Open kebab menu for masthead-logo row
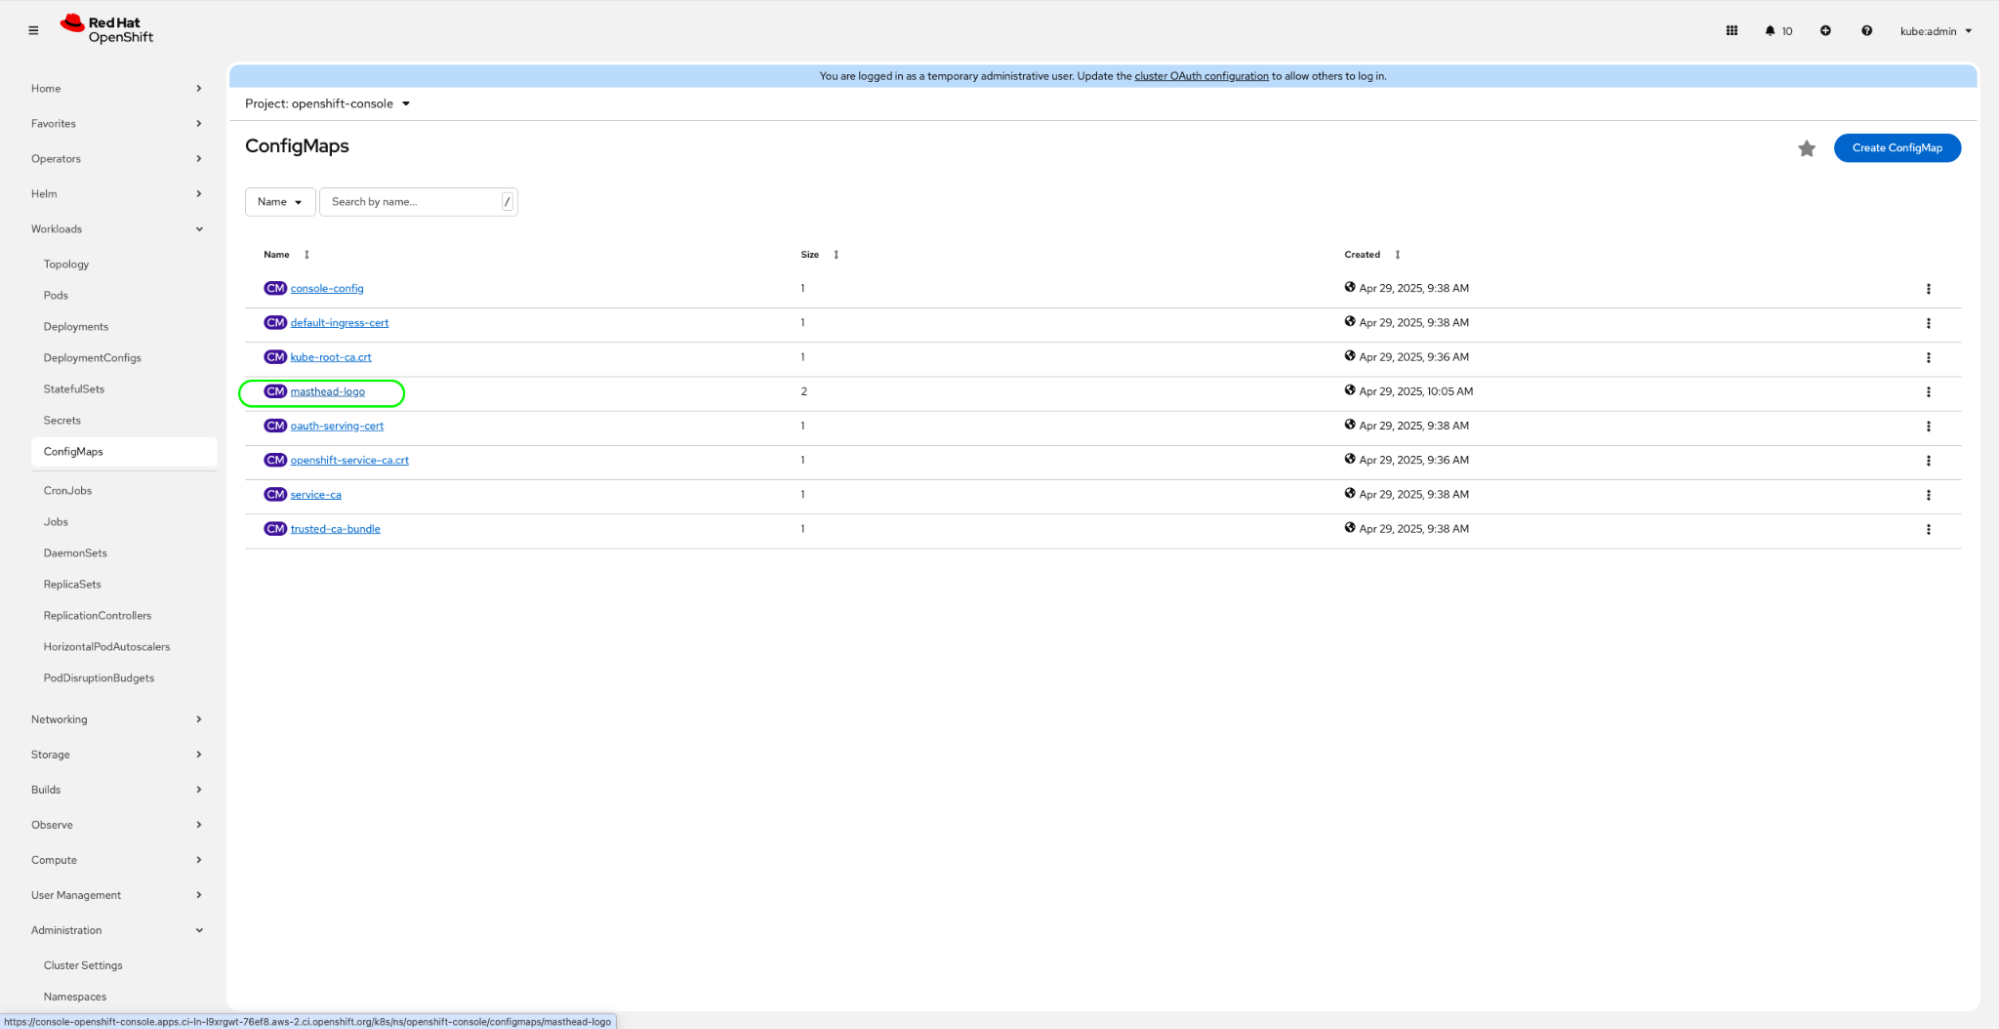The width and height of the screenshot is (1999, 1029). (1928, 392)
